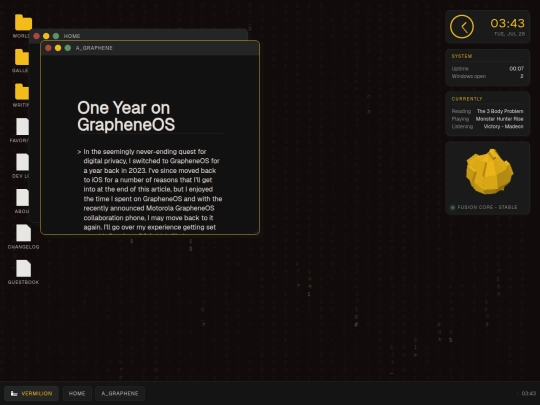The height and width of the screenshot is (405, 540).
Task: Open the Gallery folder icon
Action: point(21,57)
